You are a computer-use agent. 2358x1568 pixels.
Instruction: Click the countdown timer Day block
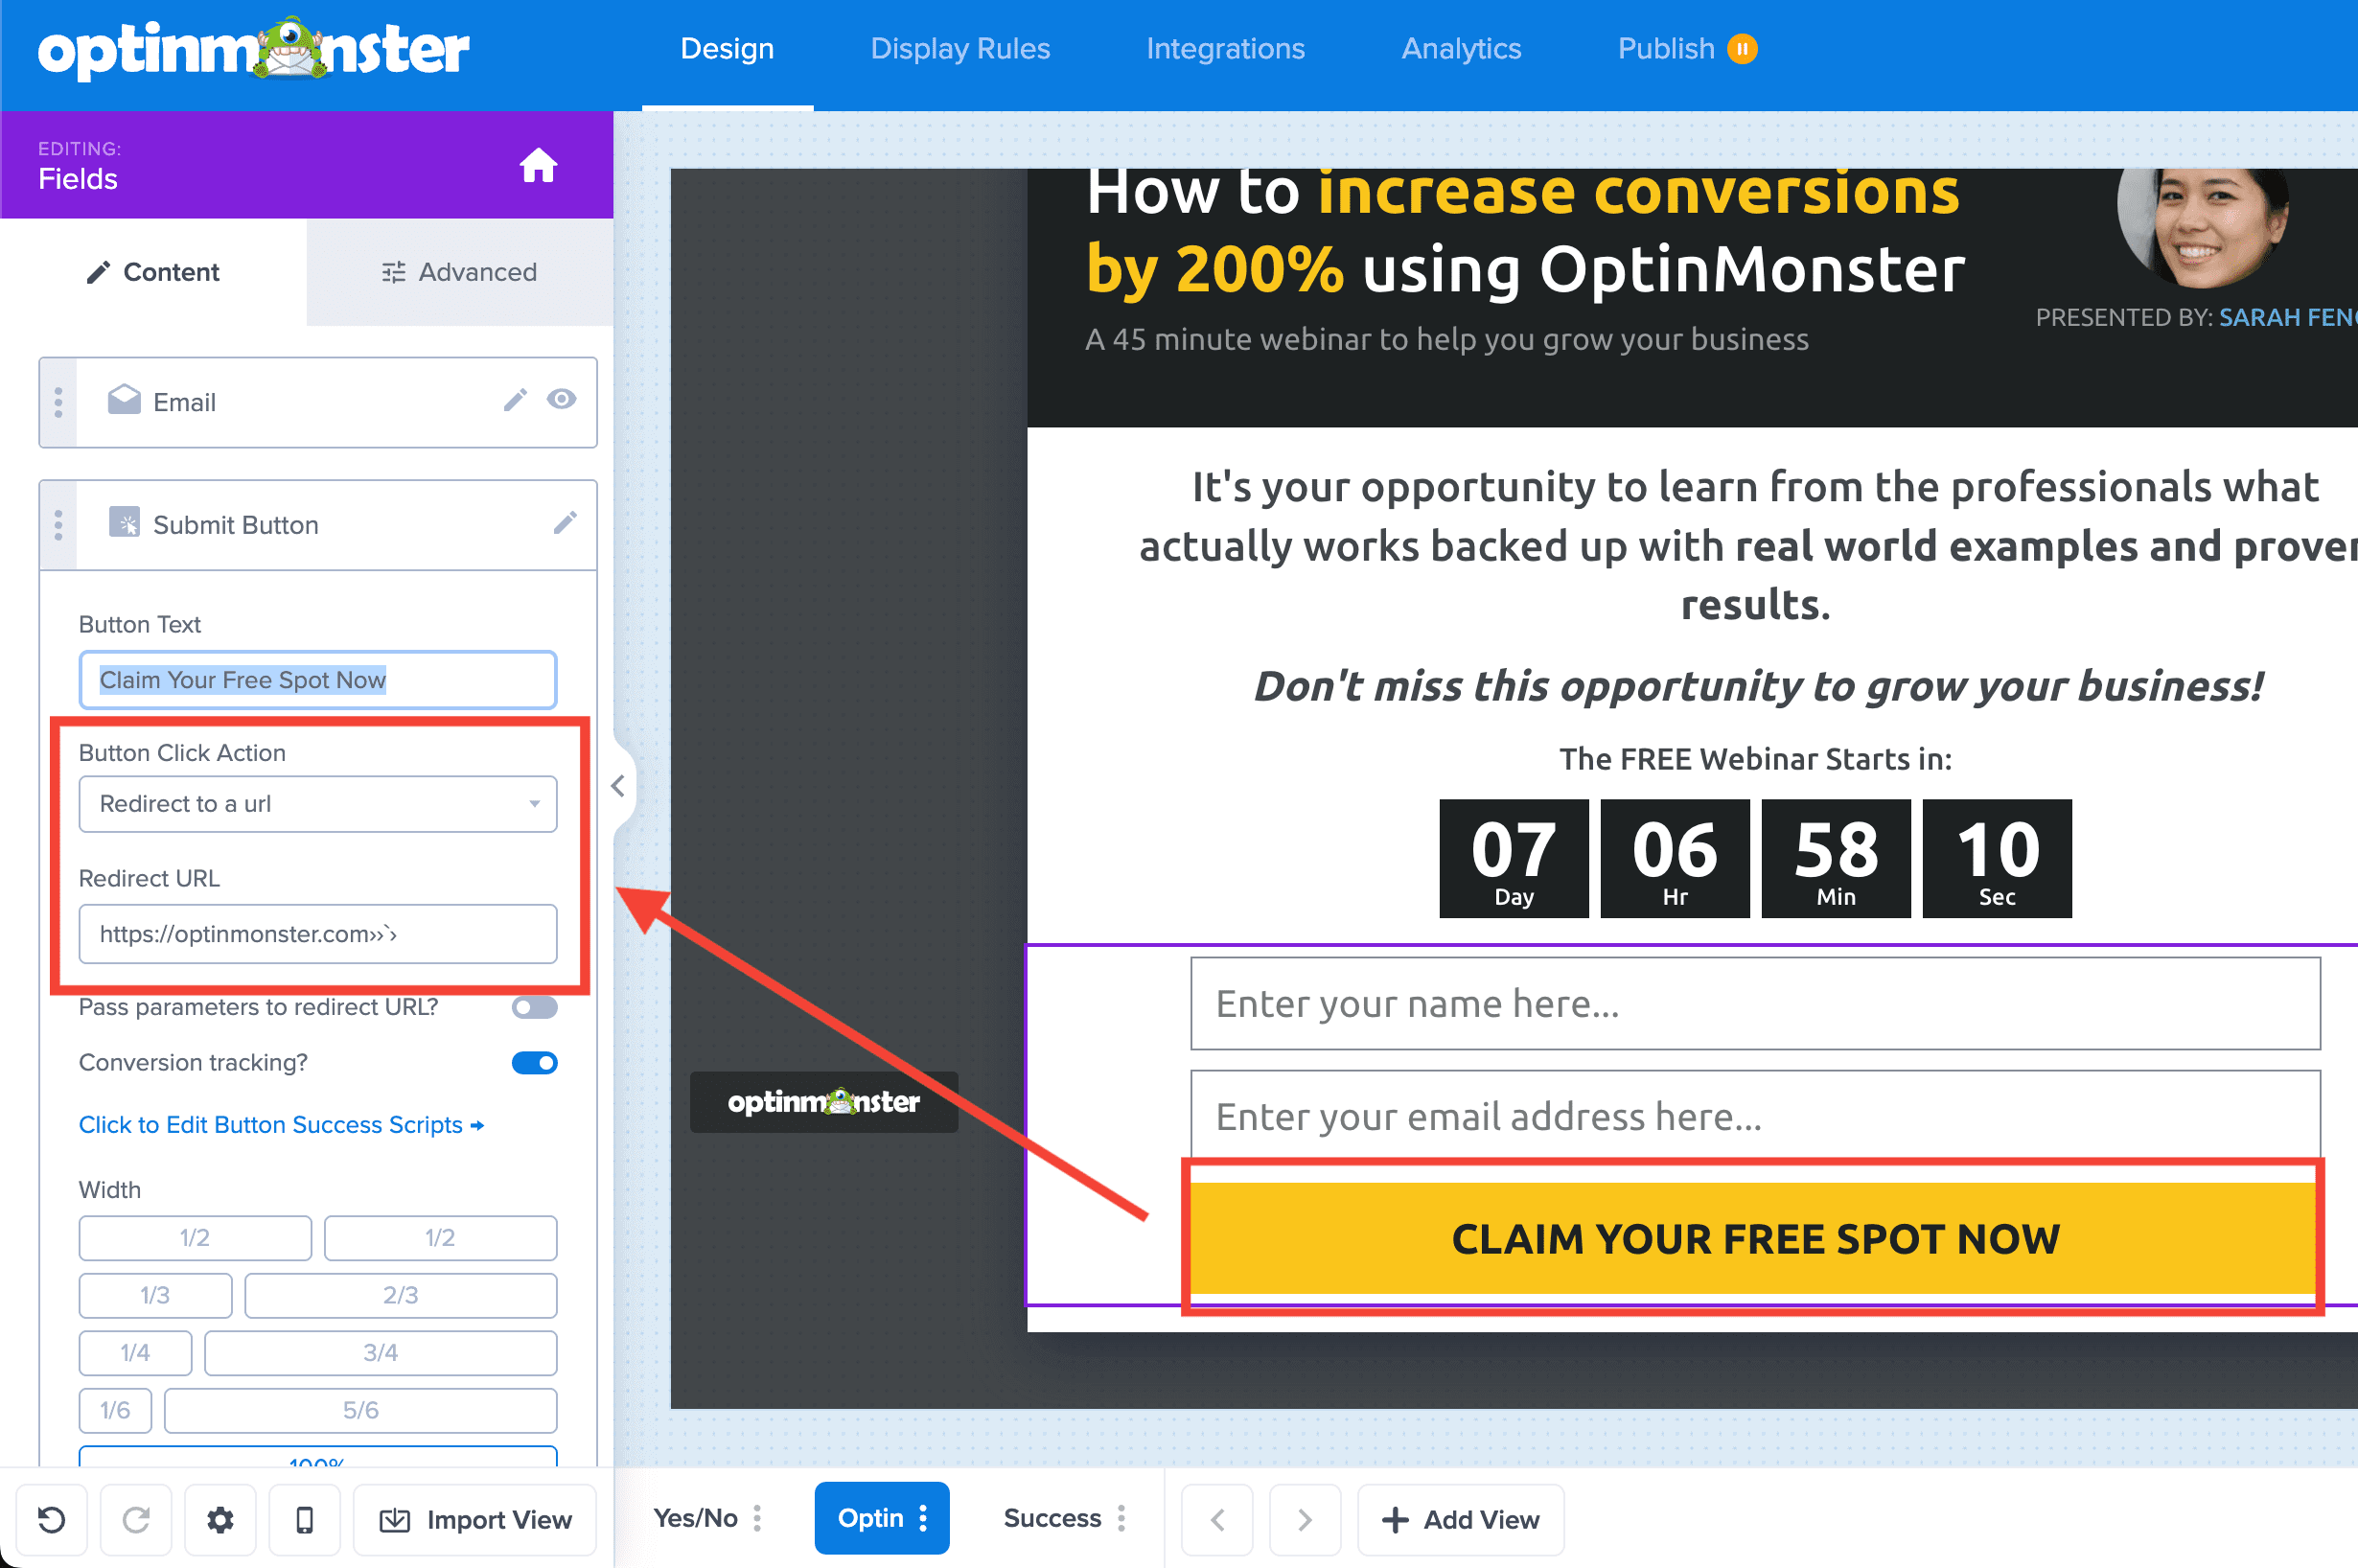(1514, 858)
